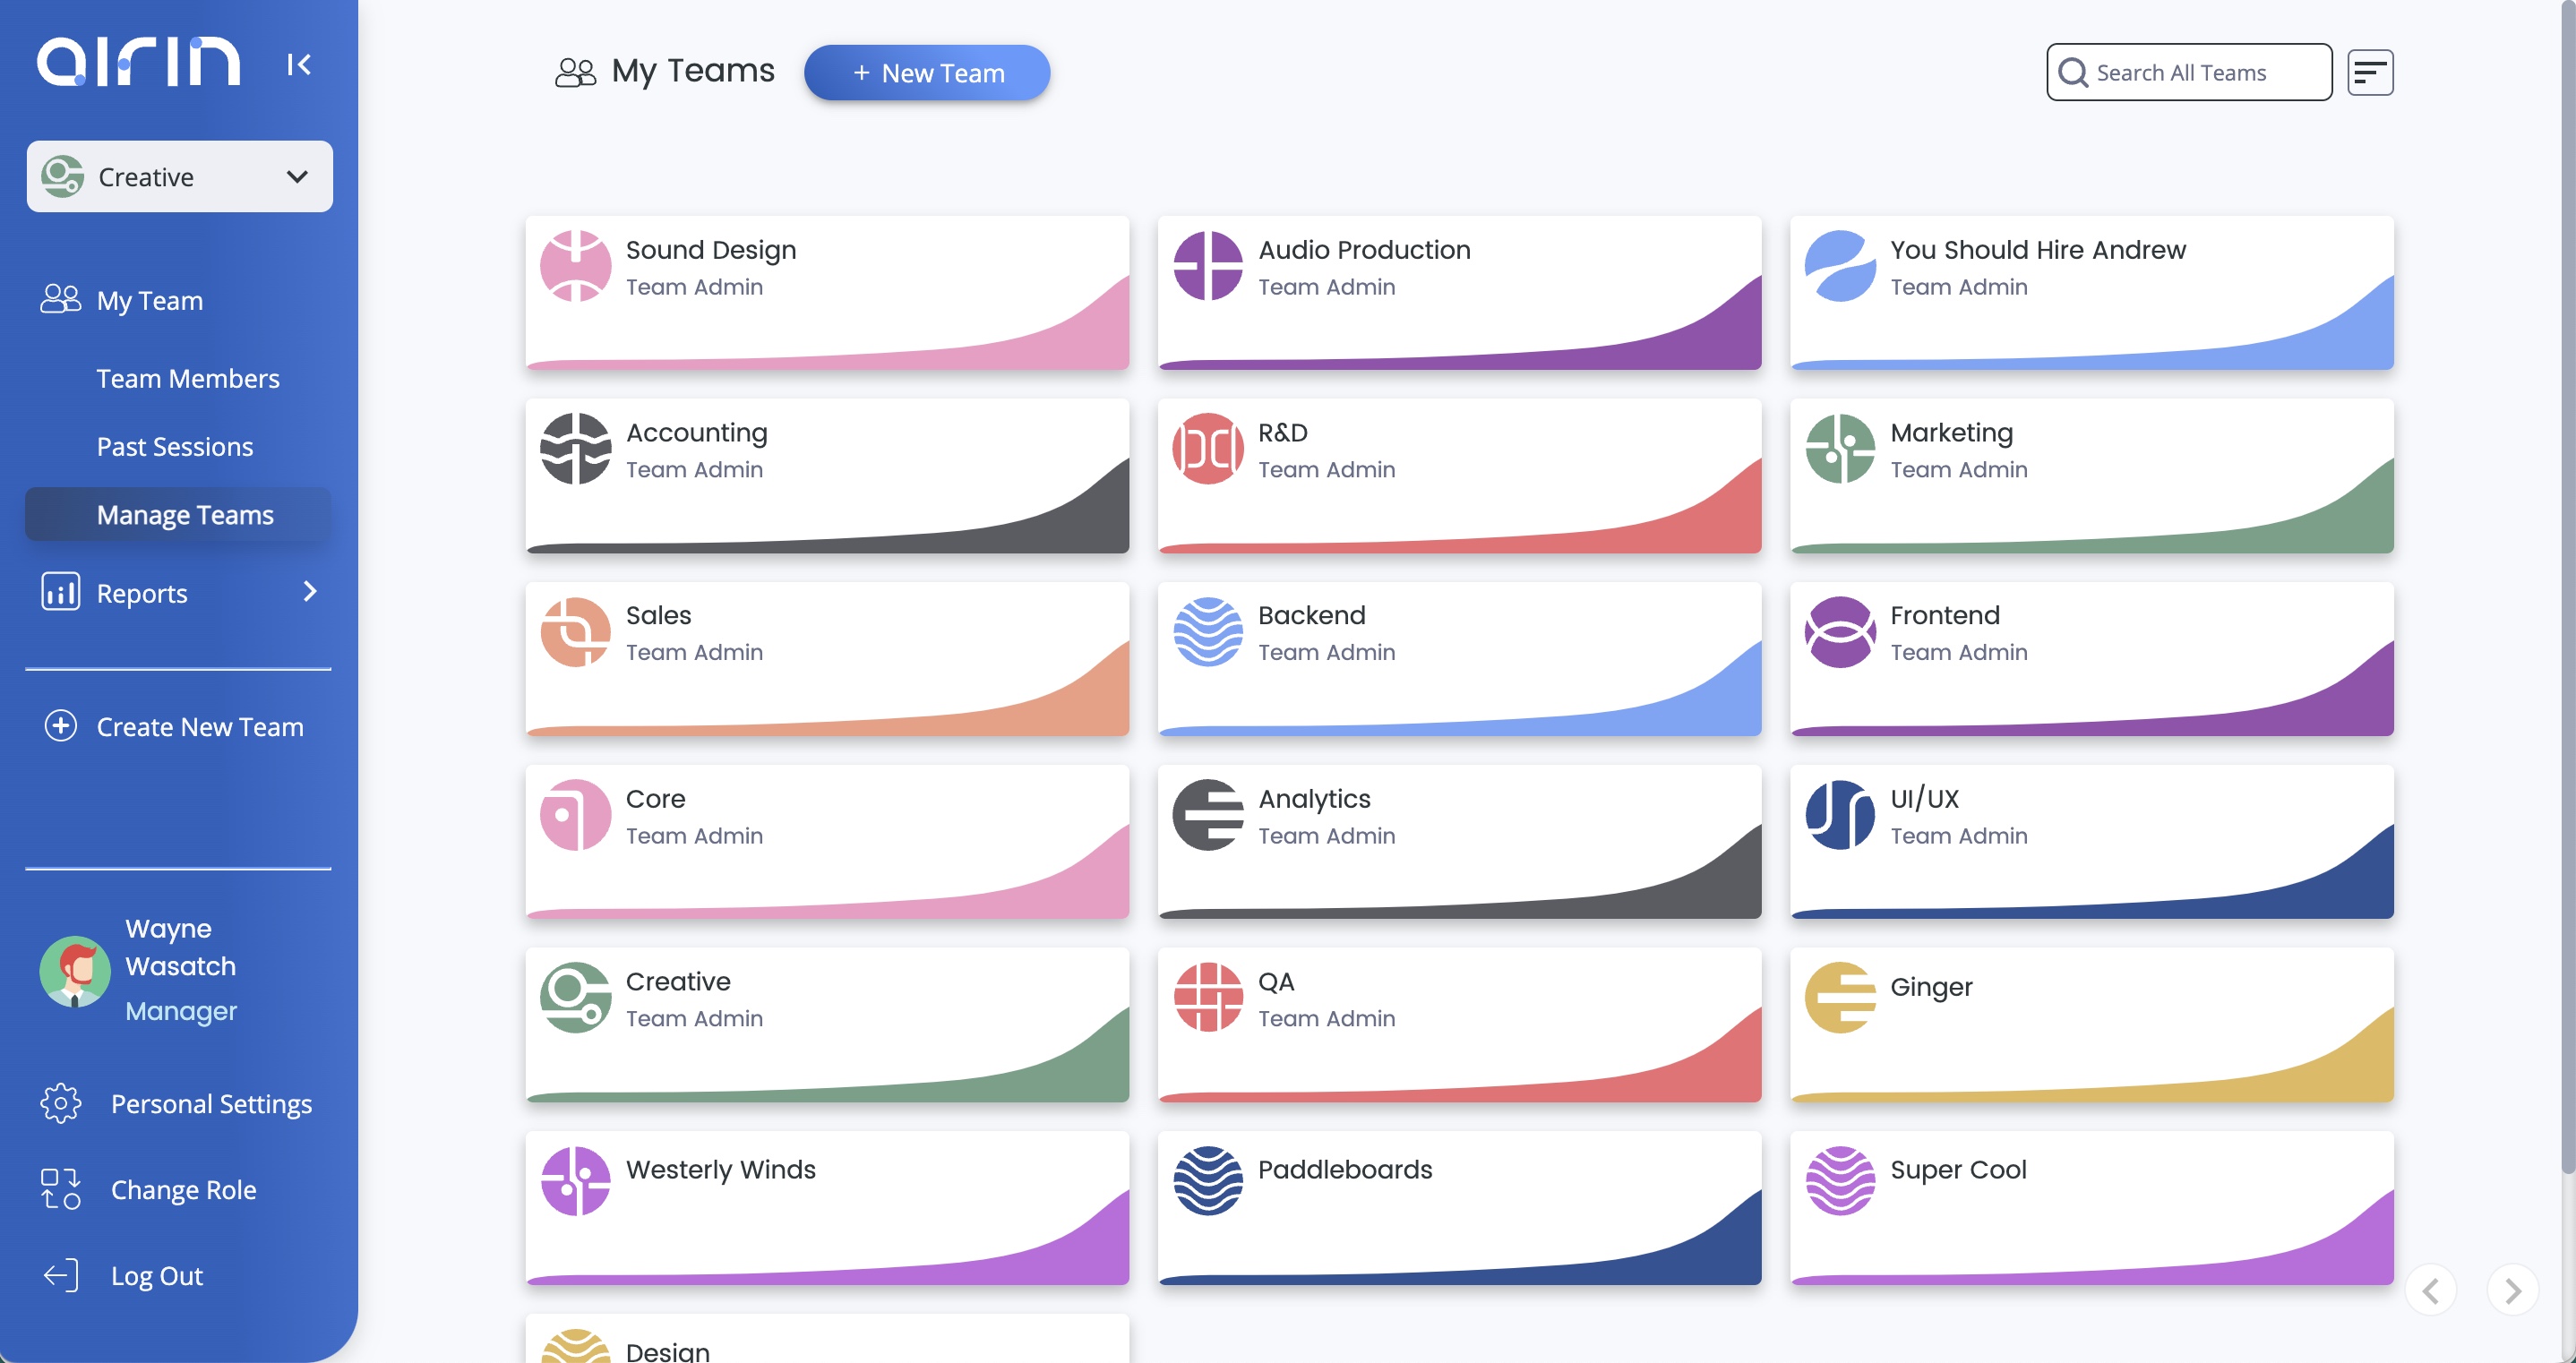Click the Ginger team logo
Image resolution: width=2576 pixels, height=1363 pixels.
click(1840, 997)
